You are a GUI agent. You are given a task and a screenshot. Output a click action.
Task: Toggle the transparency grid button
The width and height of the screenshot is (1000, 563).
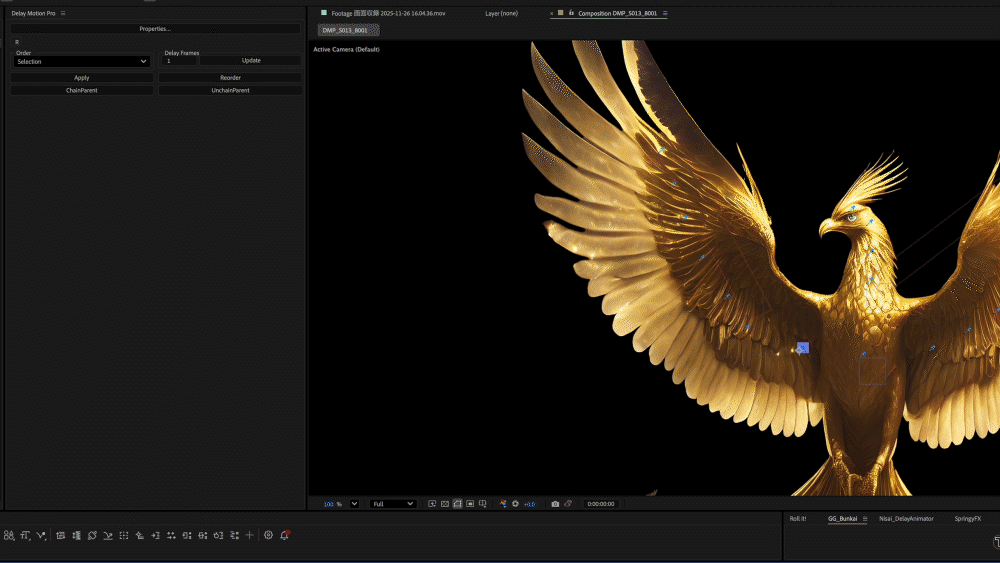445,504
